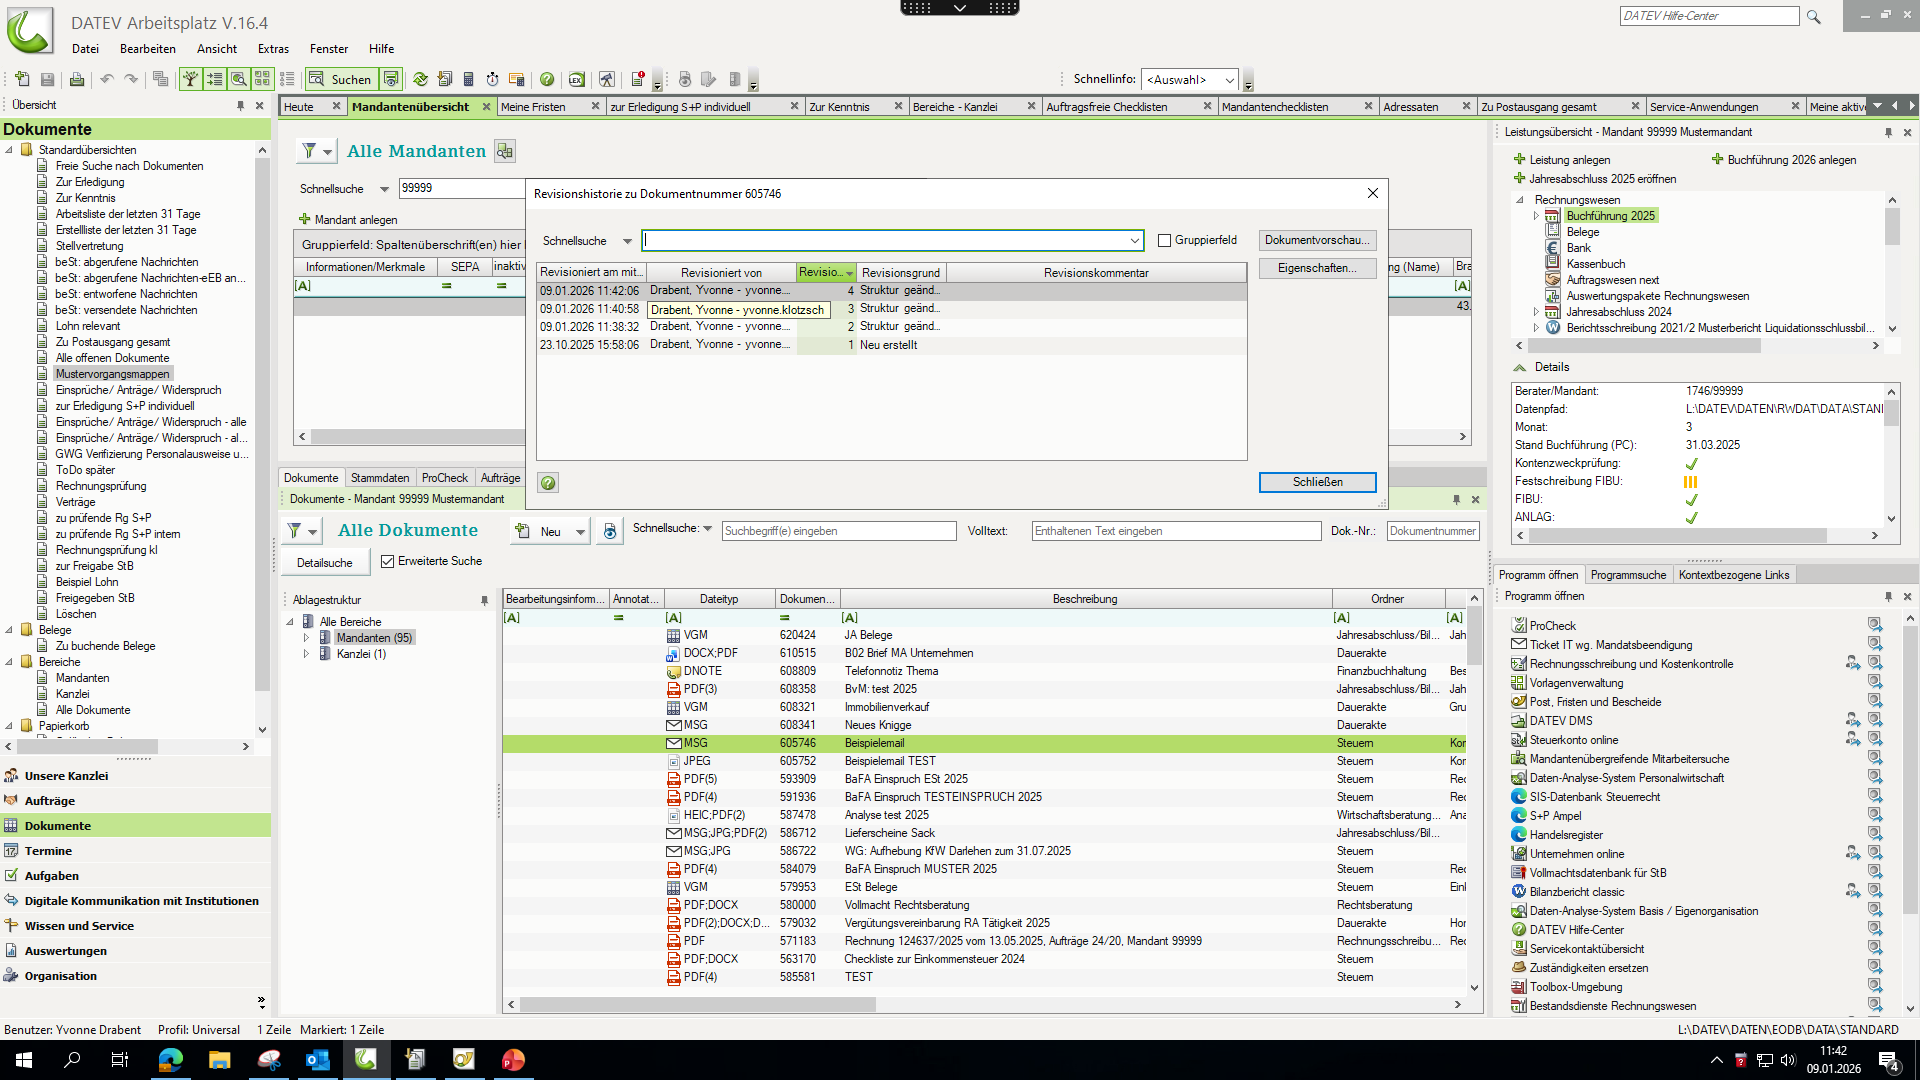Open the Extras menu

[272, 49]
